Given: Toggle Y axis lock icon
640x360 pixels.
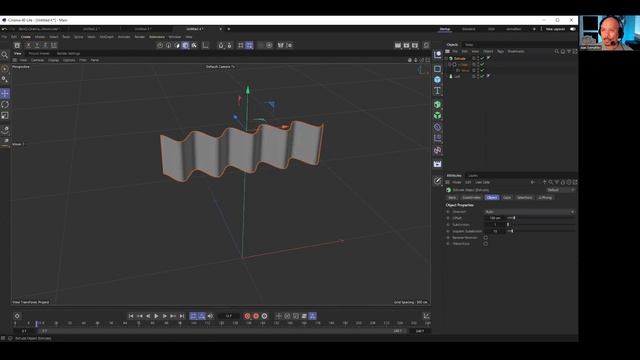Looking at the screenshot, I should coord(37,45).
